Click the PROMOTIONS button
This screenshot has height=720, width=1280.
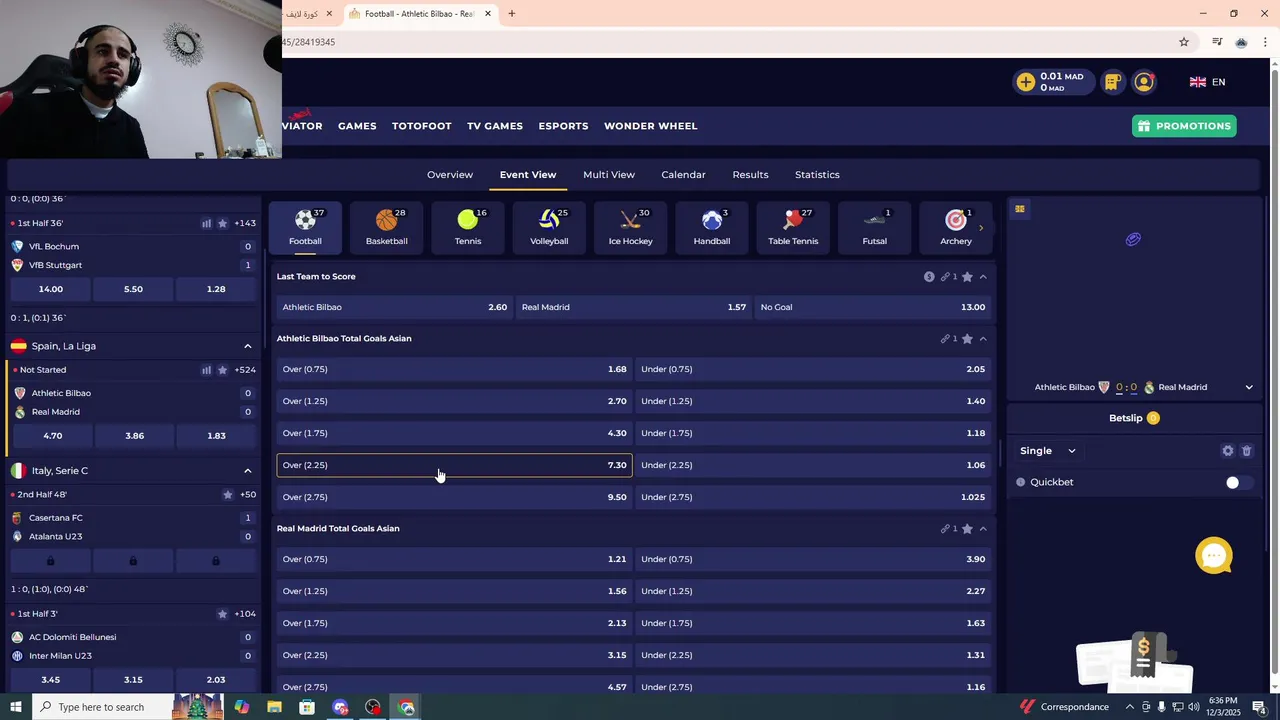[x=1184, y=126]
